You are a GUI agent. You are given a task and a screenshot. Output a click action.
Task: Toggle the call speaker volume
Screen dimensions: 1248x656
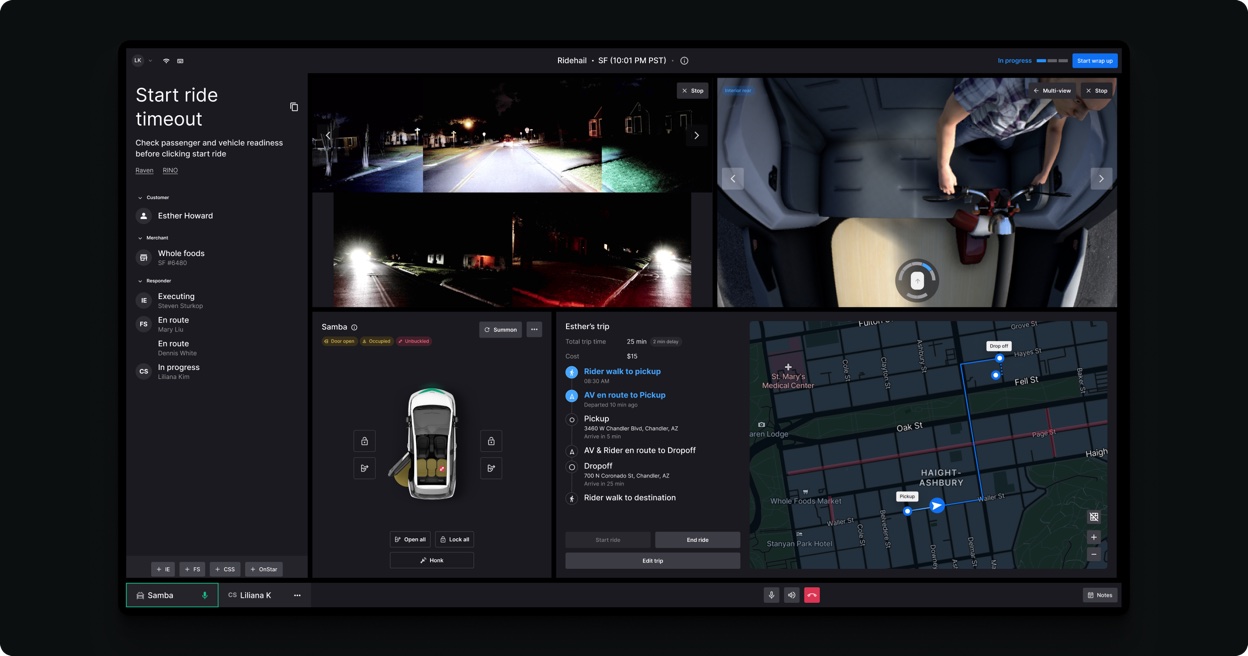pyautogui.click(x=791, y=596)
